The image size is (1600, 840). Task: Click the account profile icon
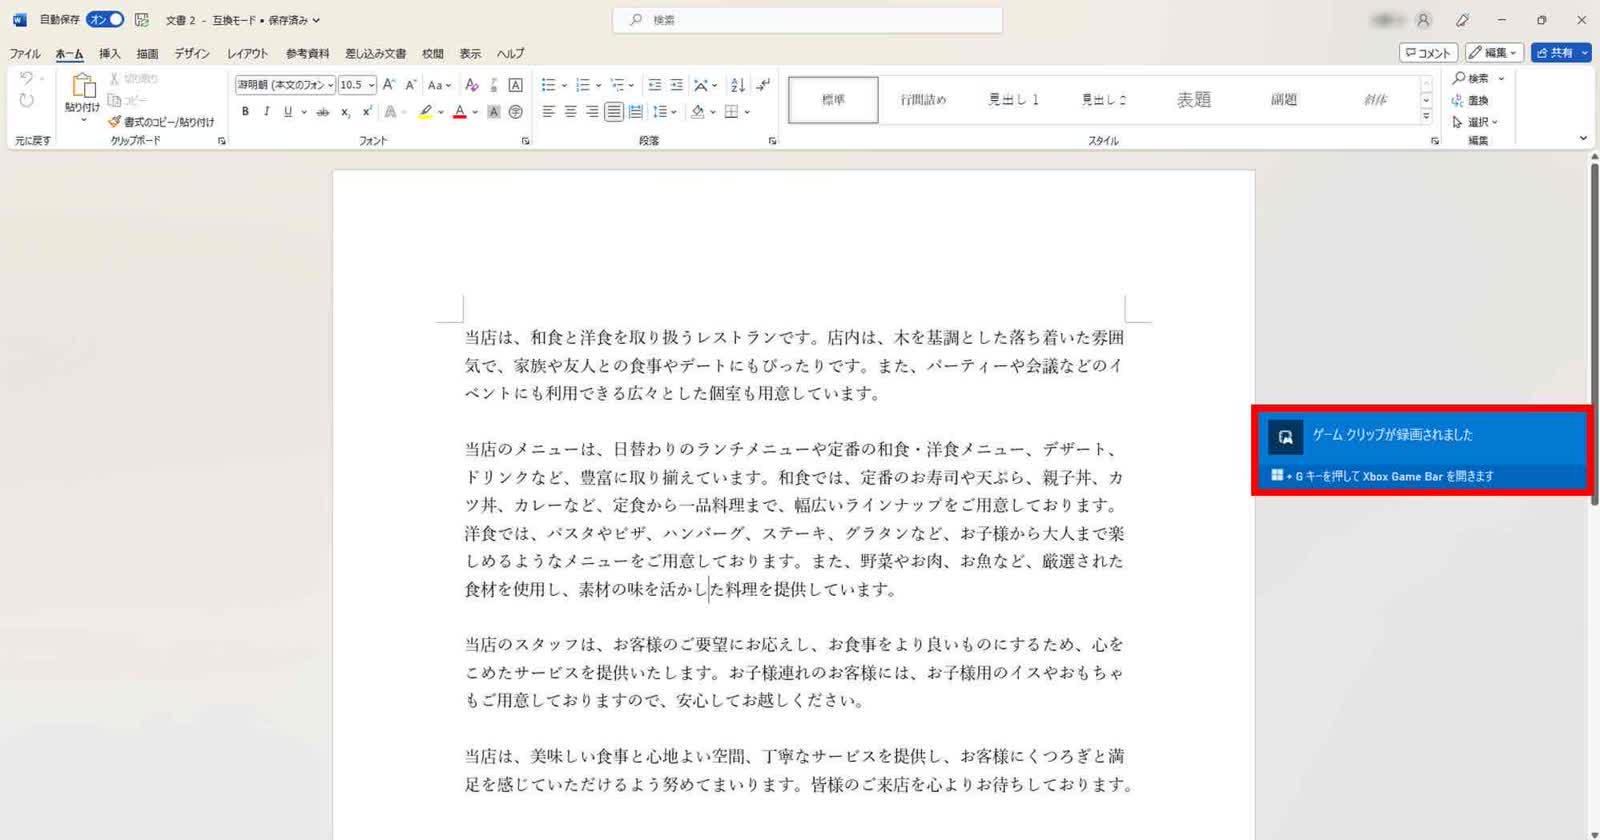click(1424, 20)
